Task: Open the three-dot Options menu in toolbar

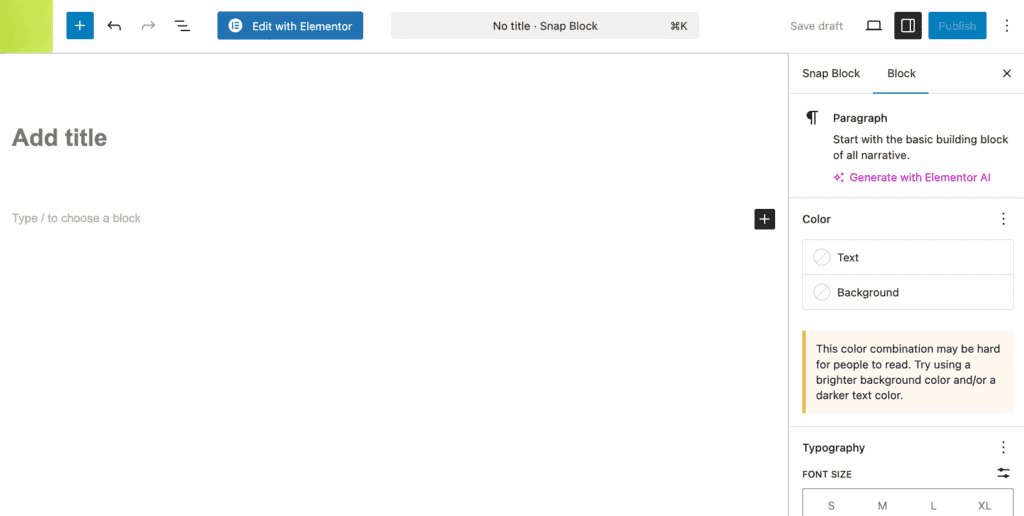Action: pyautogui.click(x=1006, y=26)
